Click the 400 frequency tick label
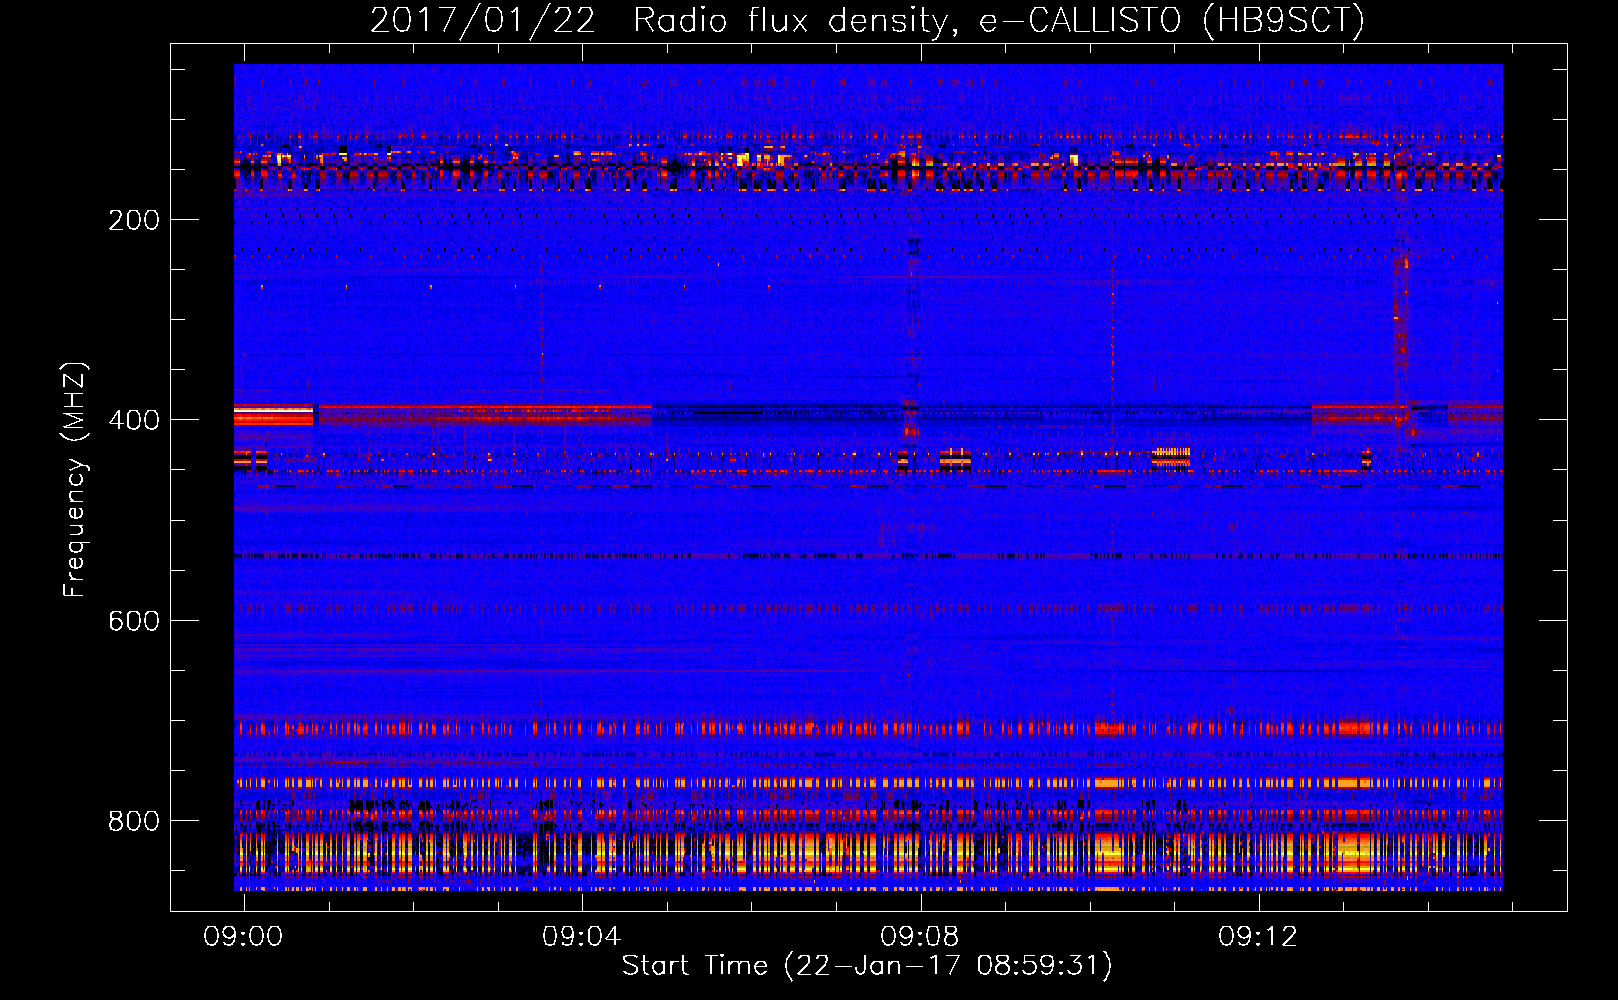The width and height of the screenshot is (1618, 1000). (x=134, y=420)
